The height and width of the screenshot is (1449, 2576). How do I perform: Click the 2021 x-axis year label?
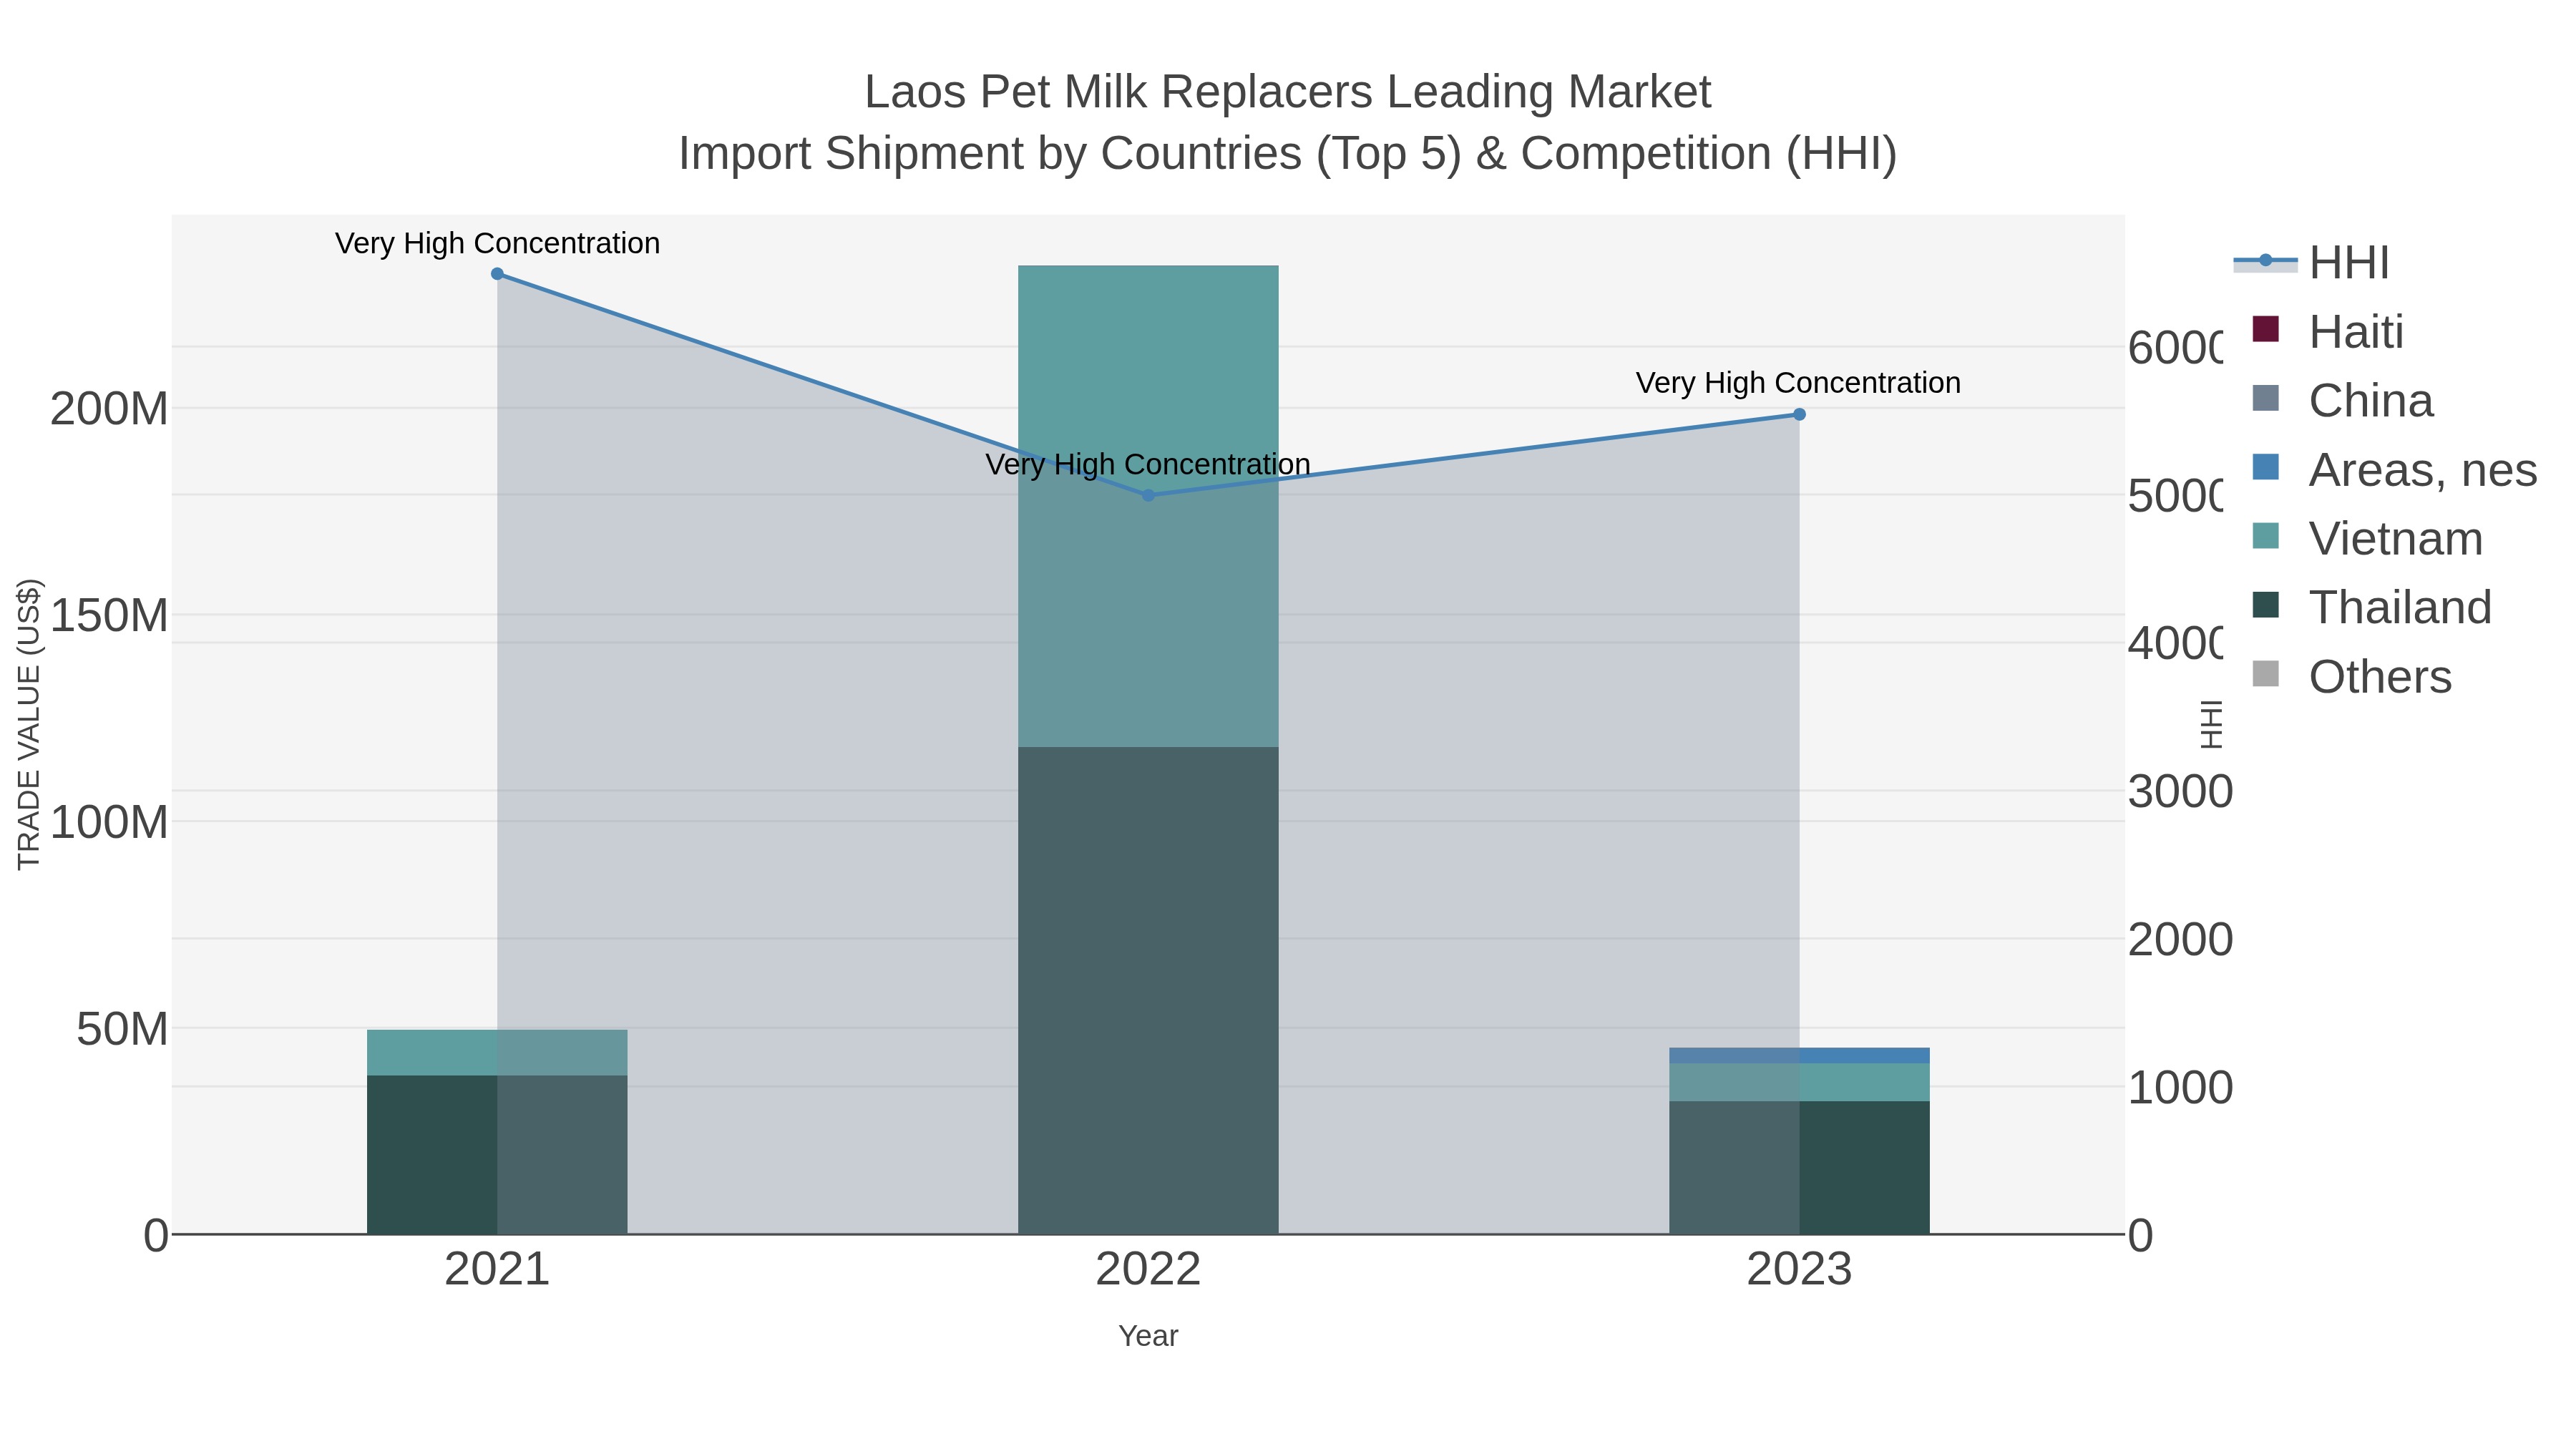[x=497, y=1270]
